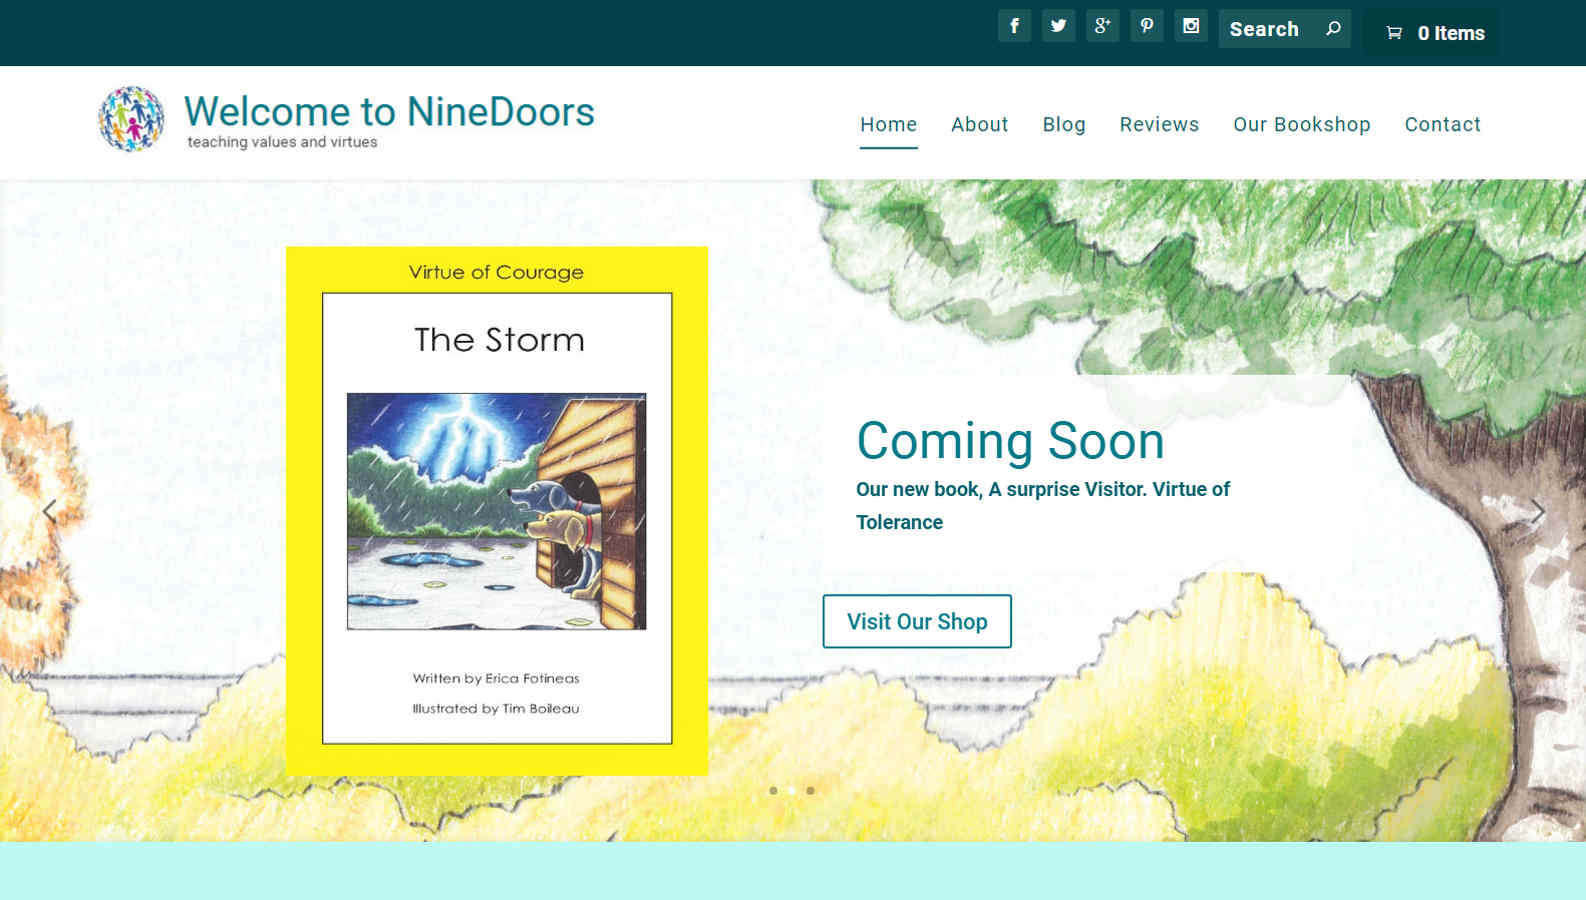Open the Instagram icon link
The width and height of the screenshot is (1586, 900).
point(1190,26)
